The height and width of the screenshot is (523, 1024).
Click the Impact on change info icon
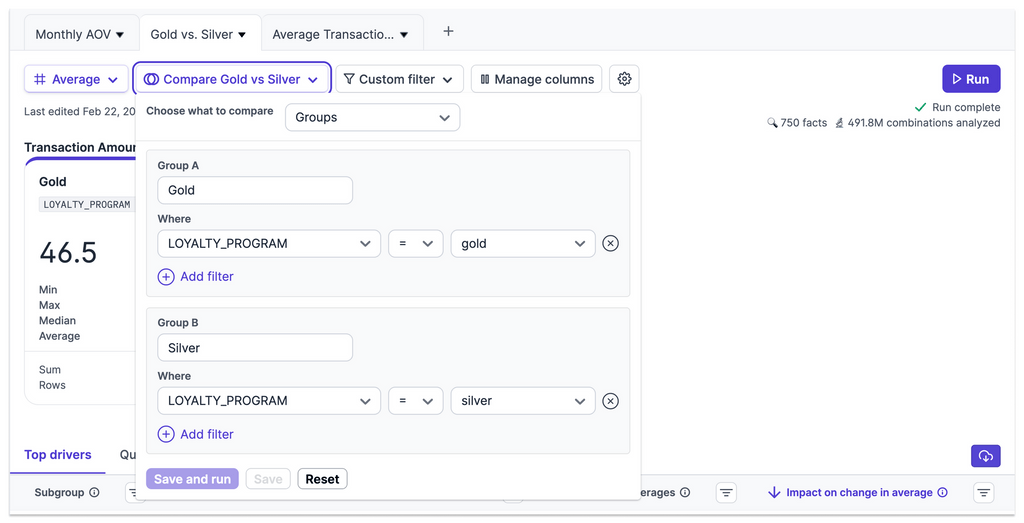click(x=940, y=493)
